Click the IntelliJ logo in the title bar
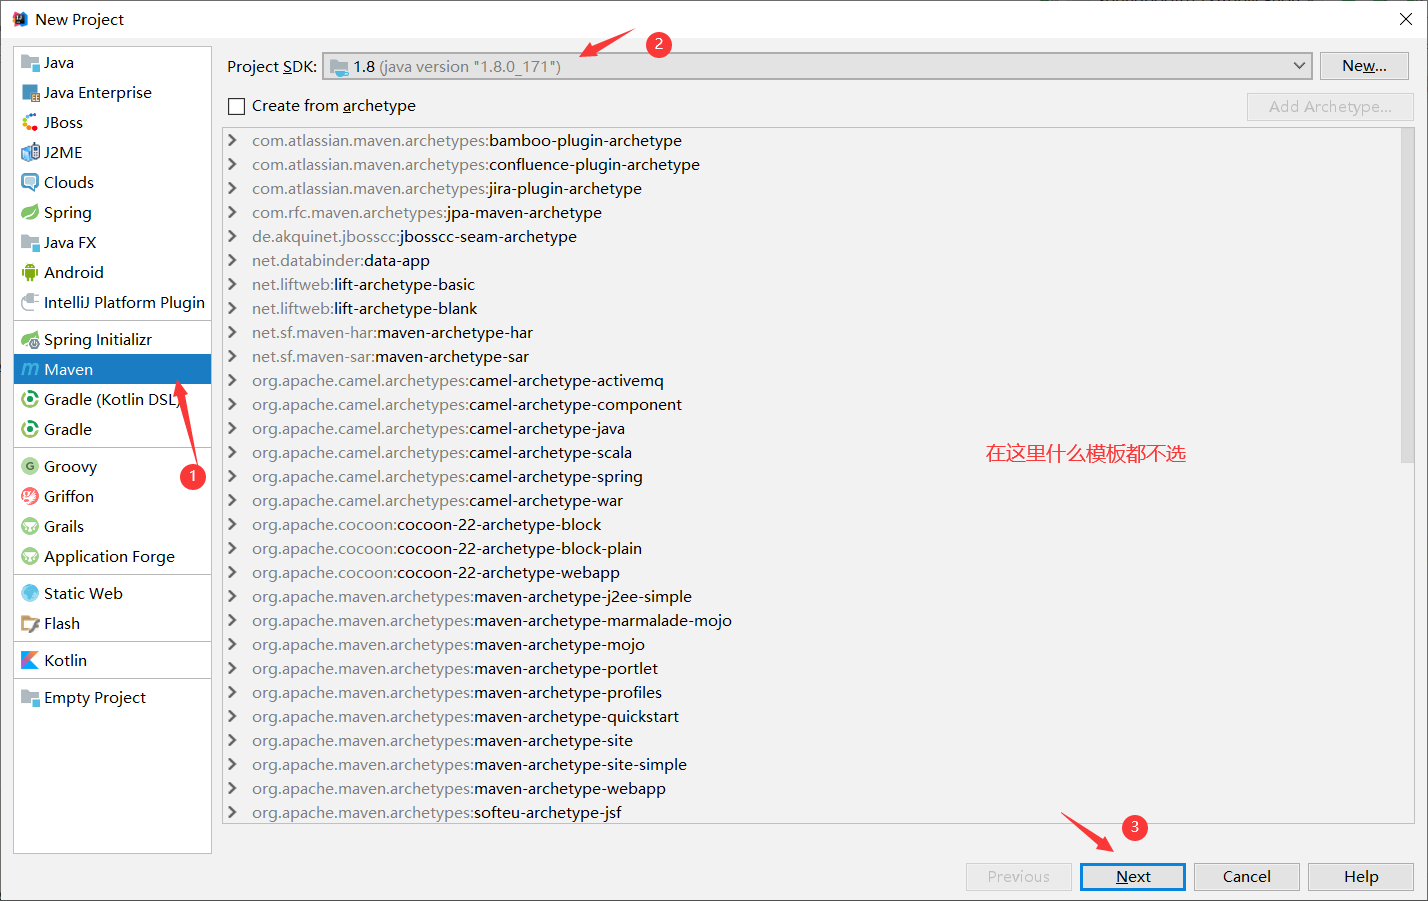The height and width of the screenshot is (901, 1428). click(x=20, y=19)
